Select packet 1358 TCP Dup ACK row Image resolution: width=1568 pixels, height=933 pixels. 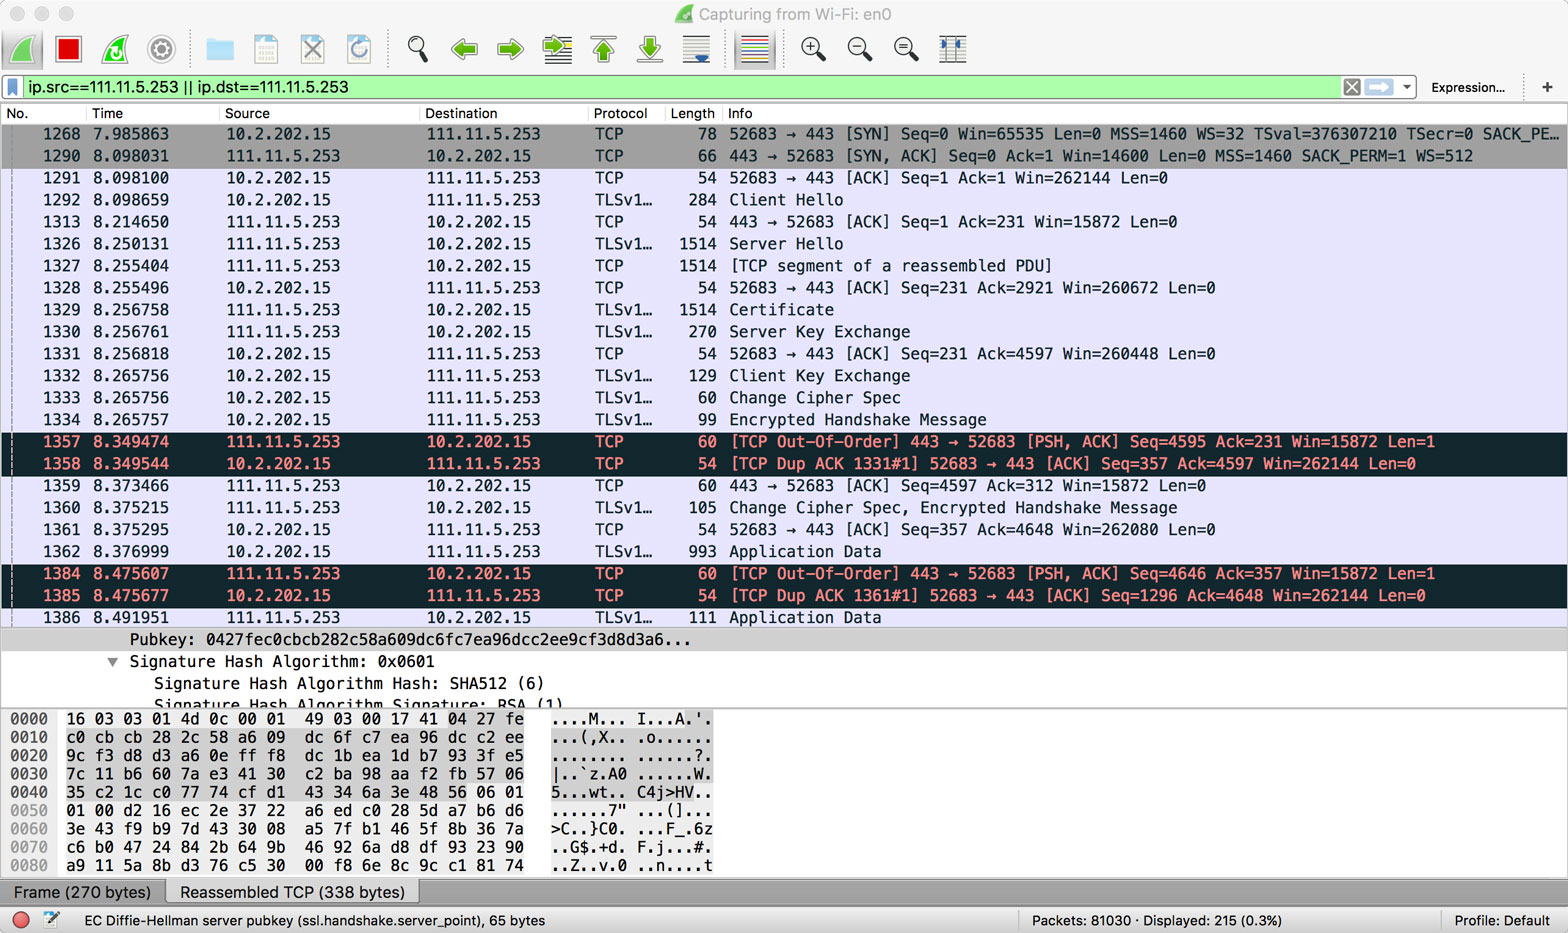(x=784, y=464)
